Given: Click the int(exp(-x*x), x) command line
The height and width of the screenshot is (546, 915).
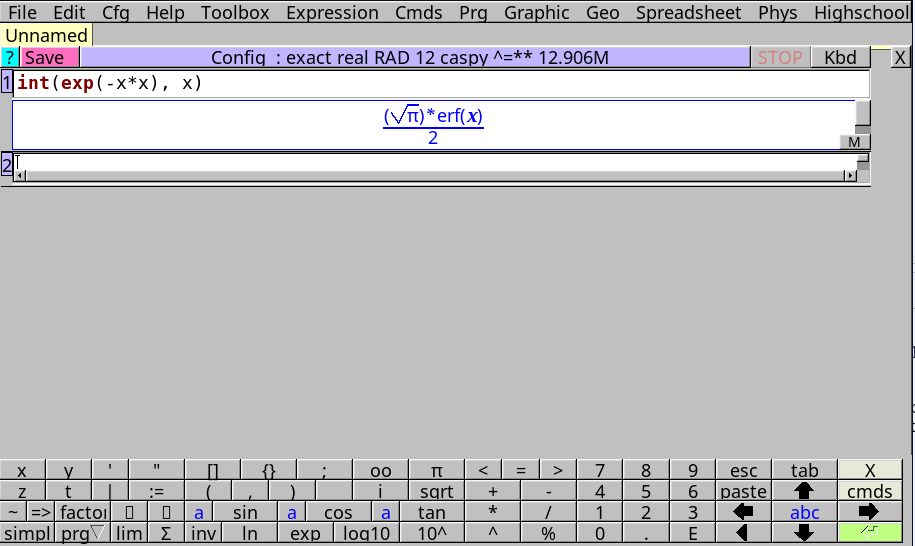Looking at the screenshot, I should pos(441,83).
